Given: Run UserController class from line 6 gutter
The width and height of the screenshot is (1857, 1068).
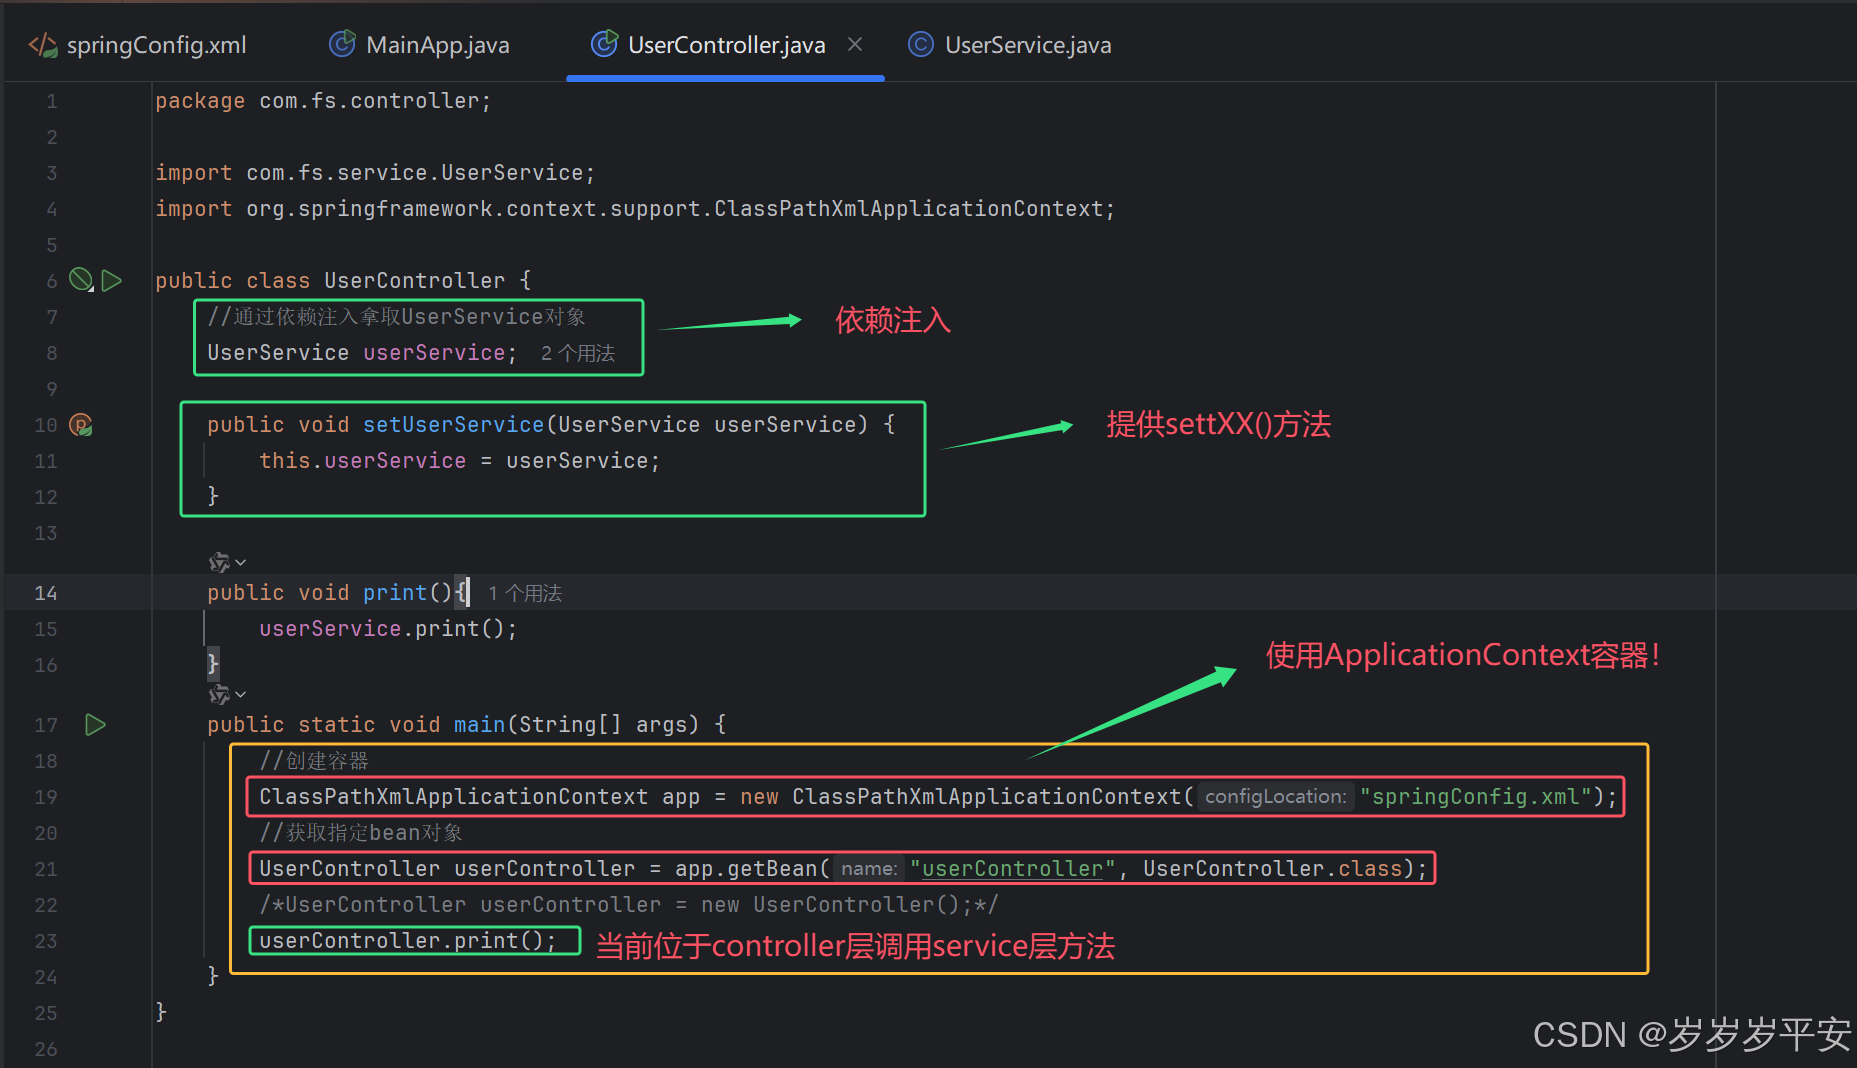Looking at the screenshot, I should point(112,280).
